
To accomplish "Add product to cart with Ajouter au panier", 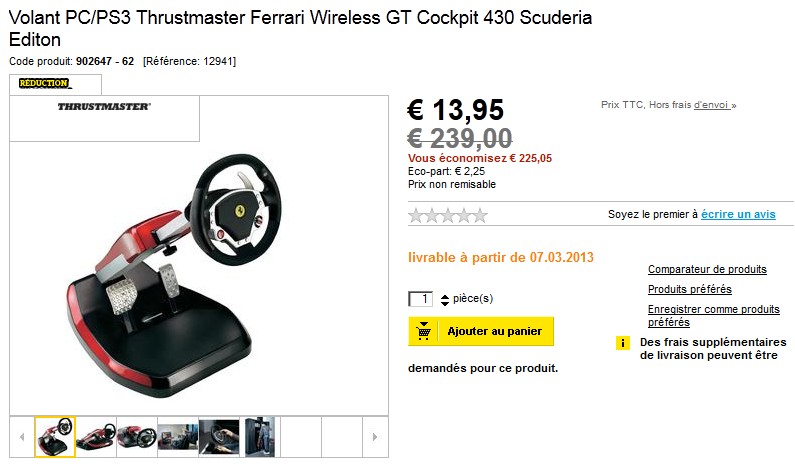I will tap(481, 331).
